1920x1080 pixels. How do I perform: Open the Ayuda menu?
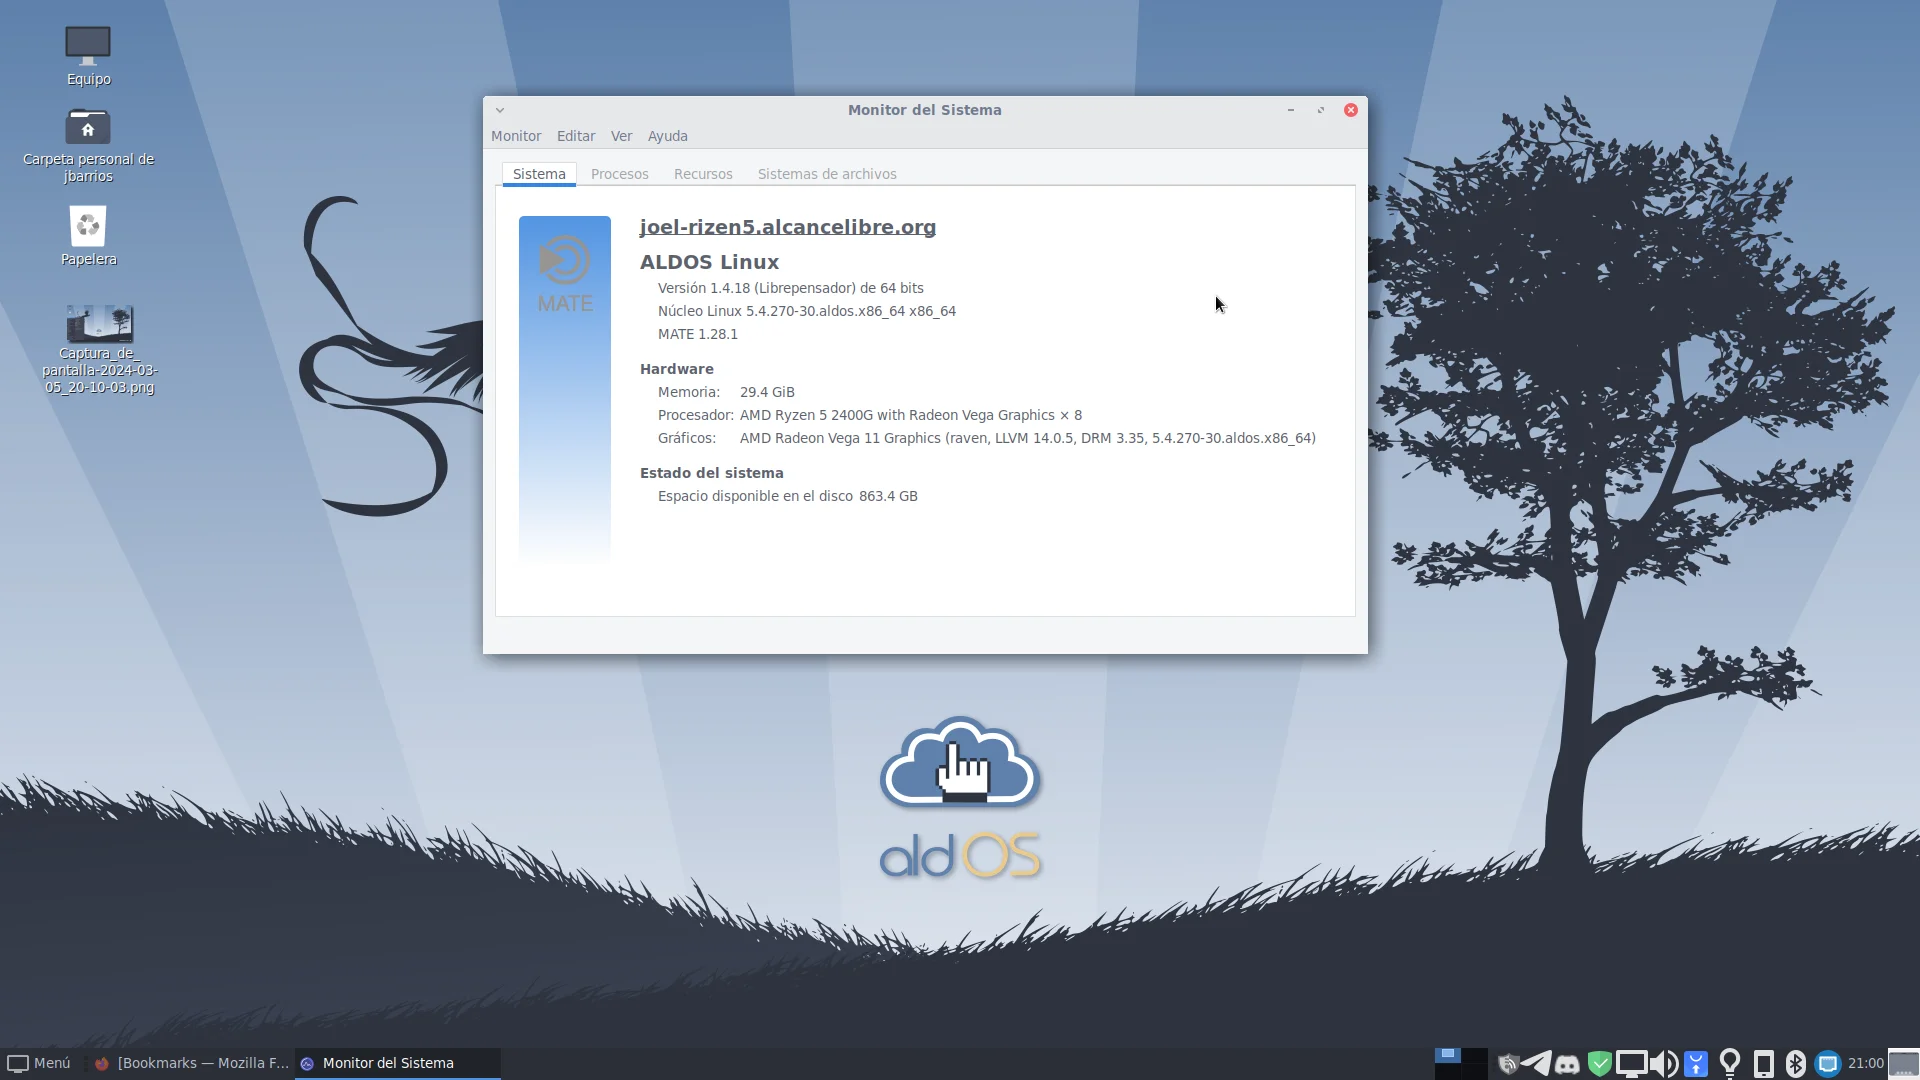coord(667,136)
